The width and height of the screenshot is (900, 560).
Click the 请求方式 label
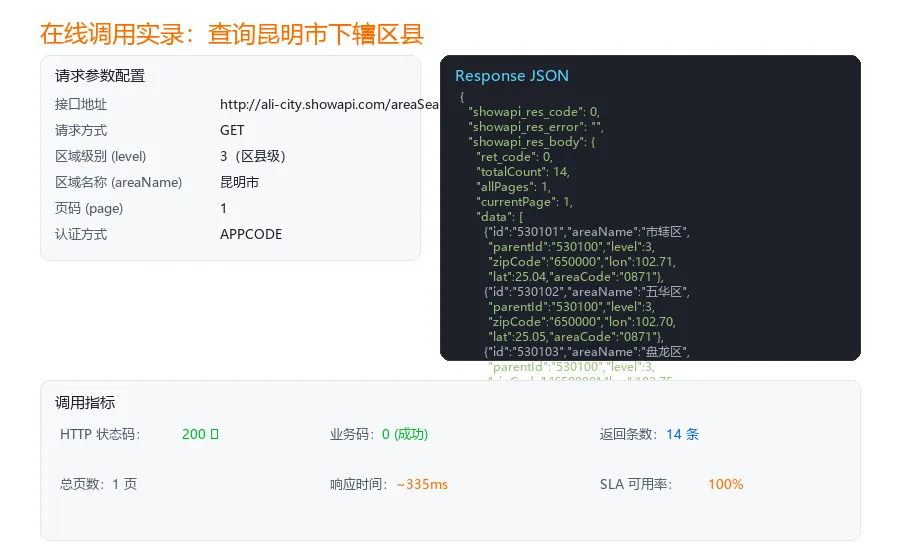81,130
